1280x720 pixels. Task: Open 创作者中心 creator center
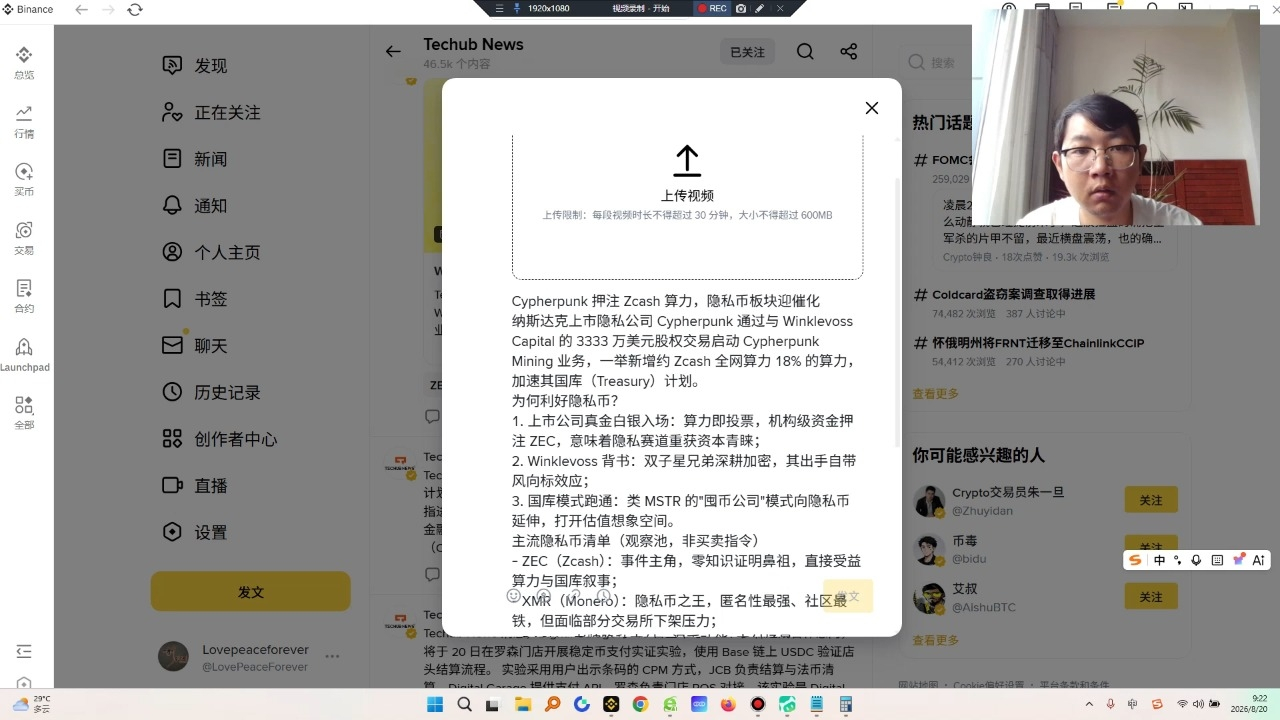point(220,439)
